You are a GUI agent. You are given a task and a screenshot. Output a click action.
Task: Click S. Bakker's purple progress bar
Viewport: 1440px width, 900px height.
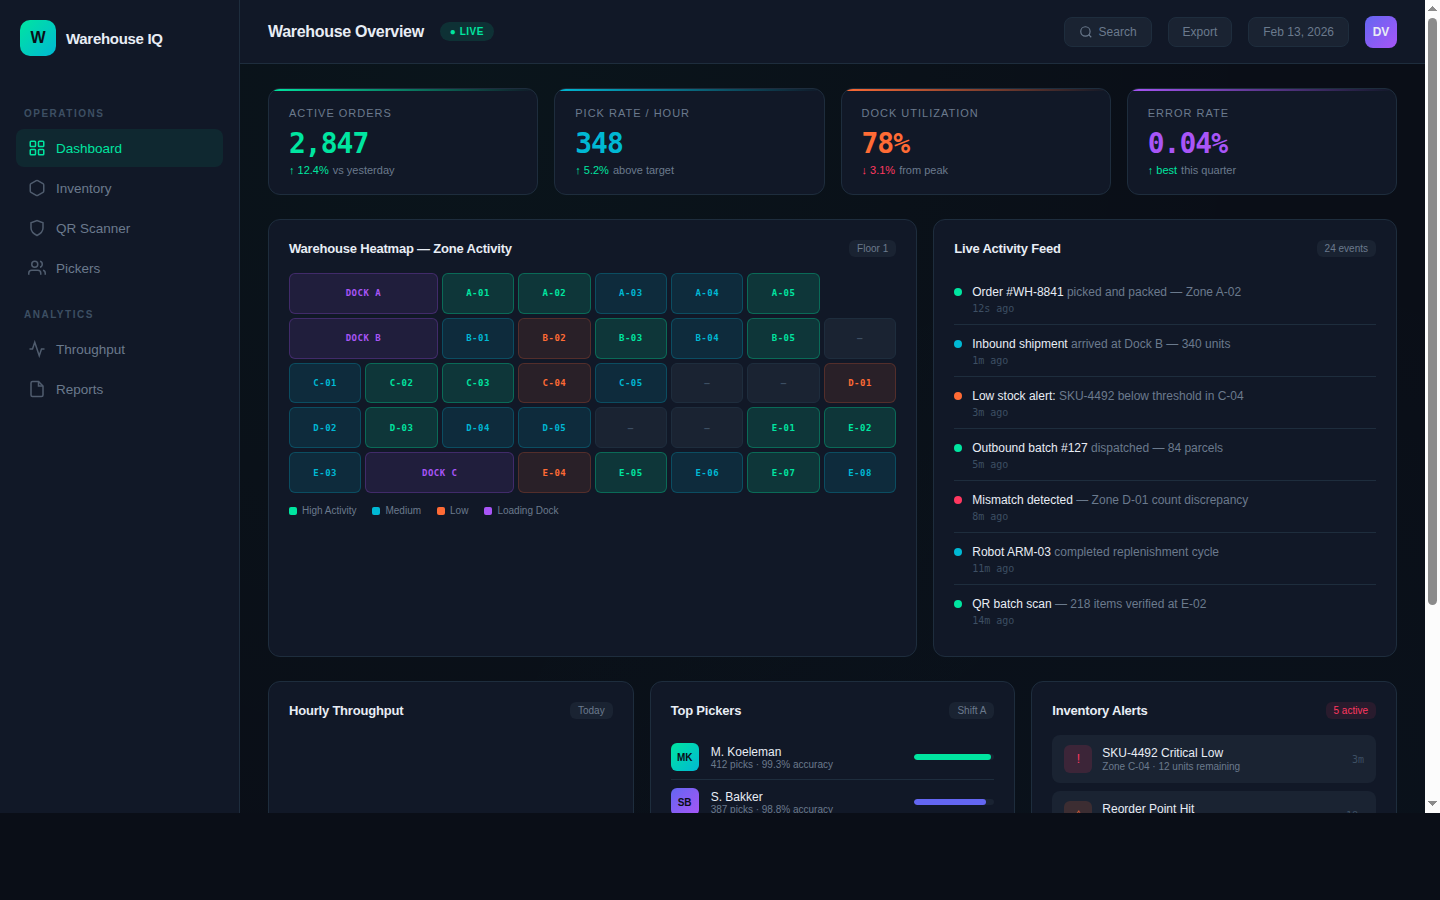950,802
